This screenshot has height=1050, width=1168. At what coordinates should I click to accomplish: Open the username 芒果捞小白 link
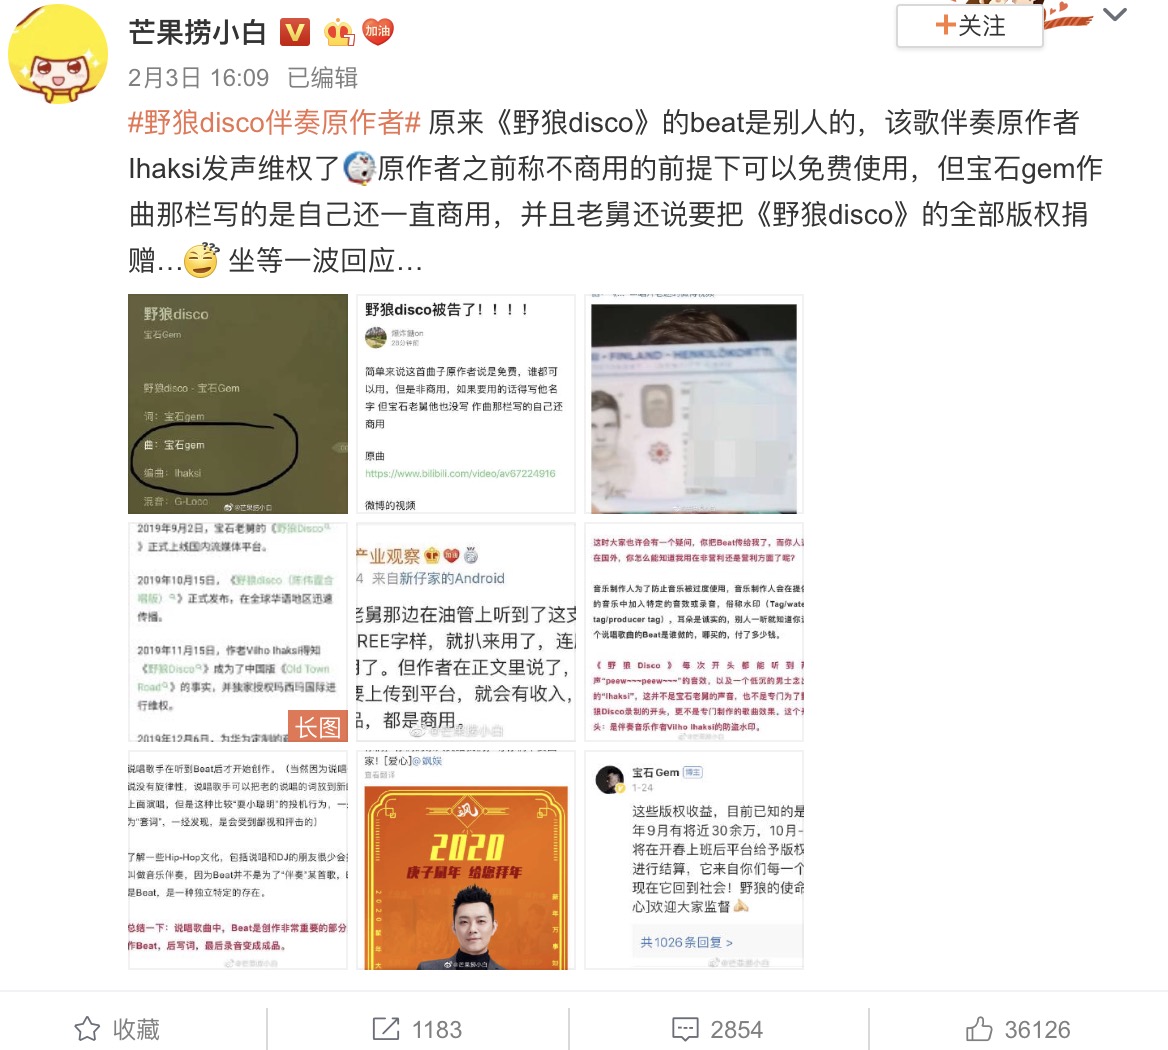(197, 32)
